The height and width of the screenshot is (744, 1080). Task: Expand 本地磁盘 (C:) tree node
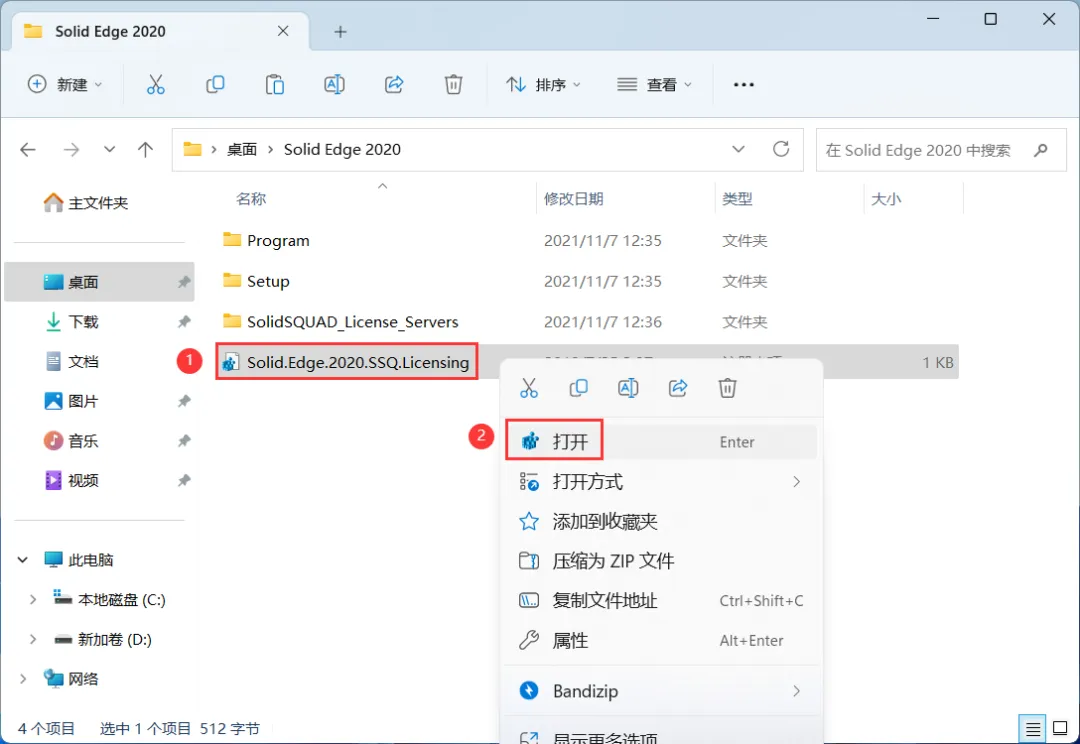[32, 600]
